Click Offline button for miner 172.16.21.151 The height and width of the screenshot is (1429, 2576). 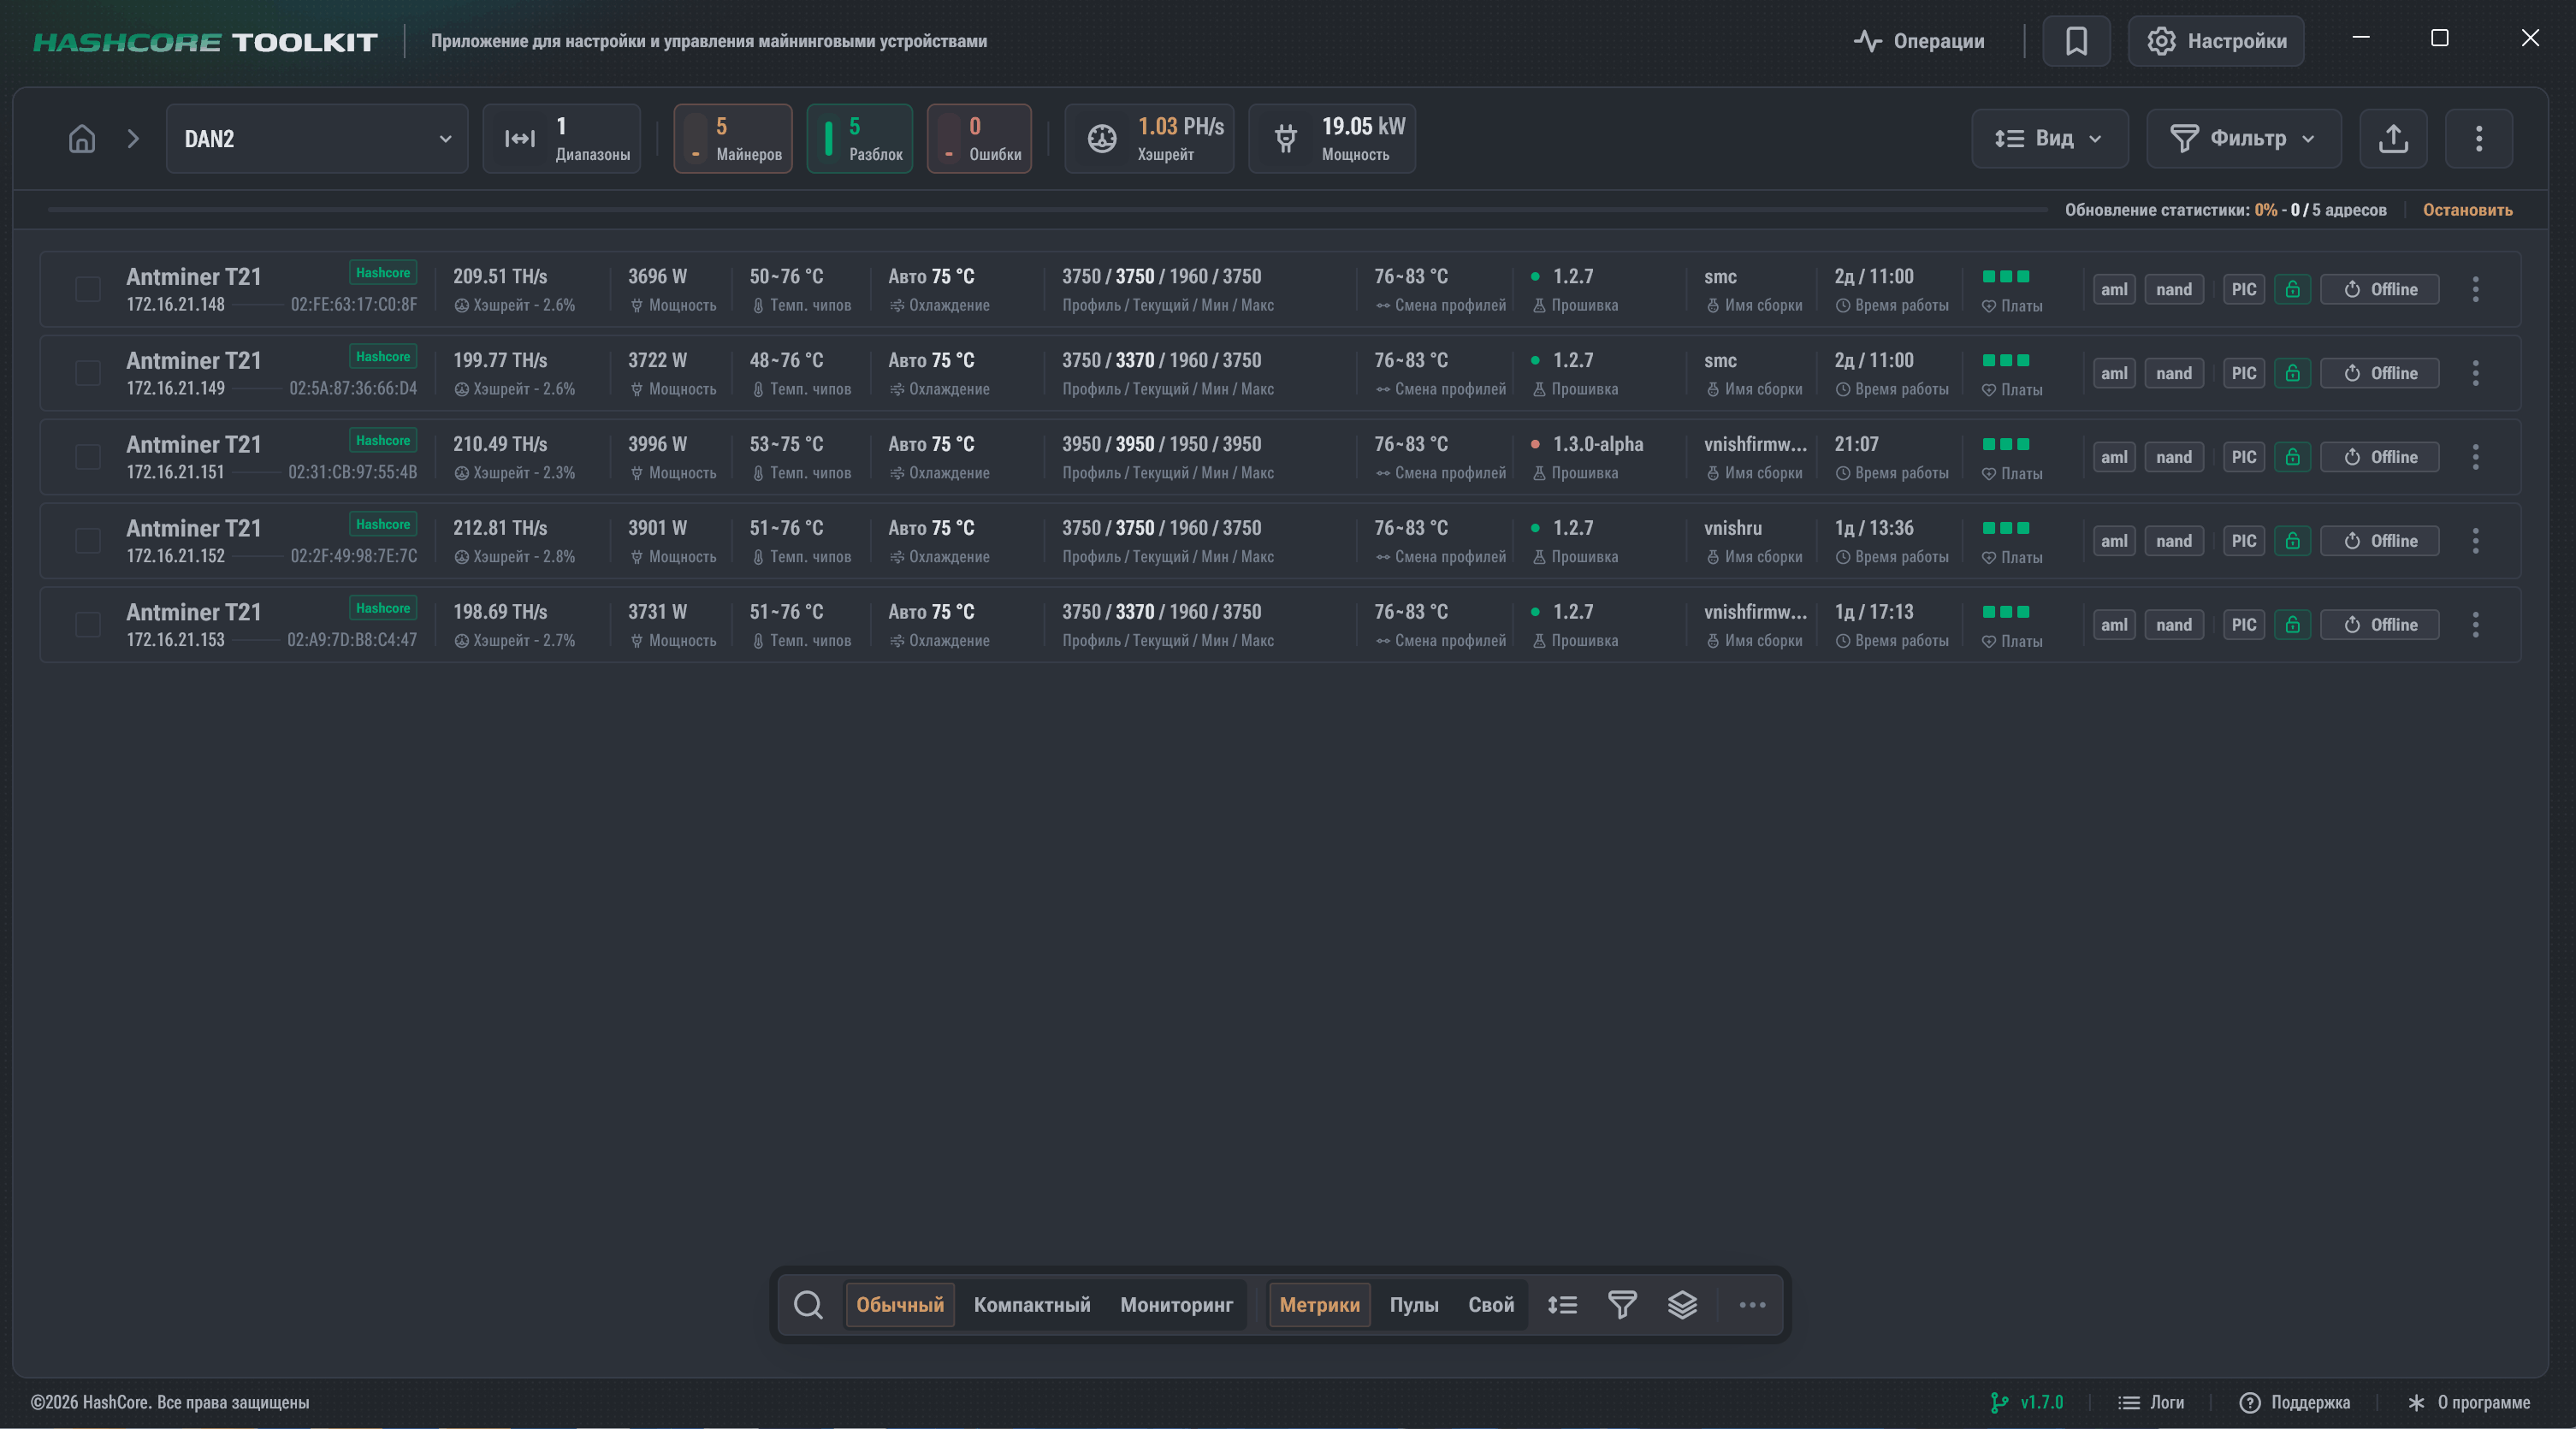click(x=2379, y=458)
